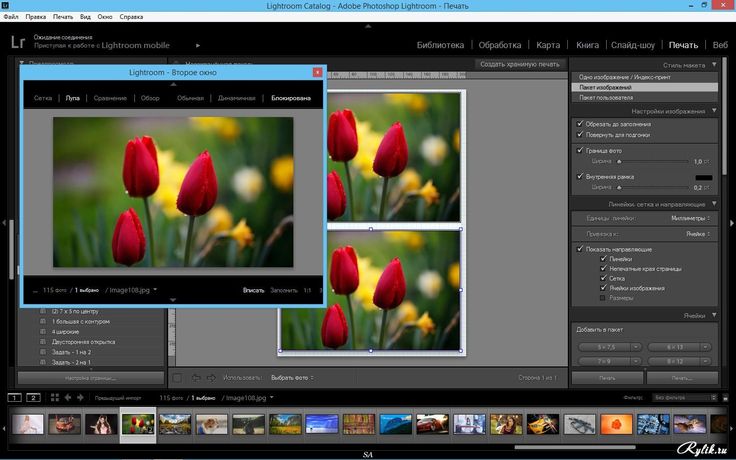Click the Lr logo icon
736x460 pixels.
click(18, 42)
